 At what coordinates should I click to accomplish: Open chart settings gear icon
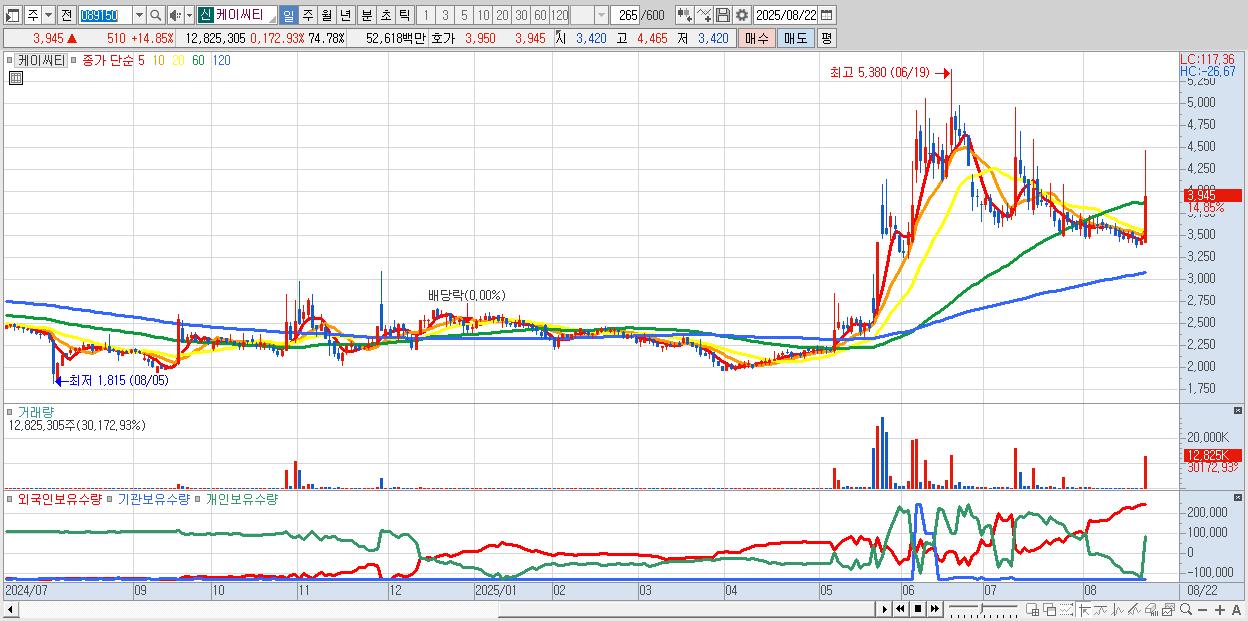[x=741, y=15]
